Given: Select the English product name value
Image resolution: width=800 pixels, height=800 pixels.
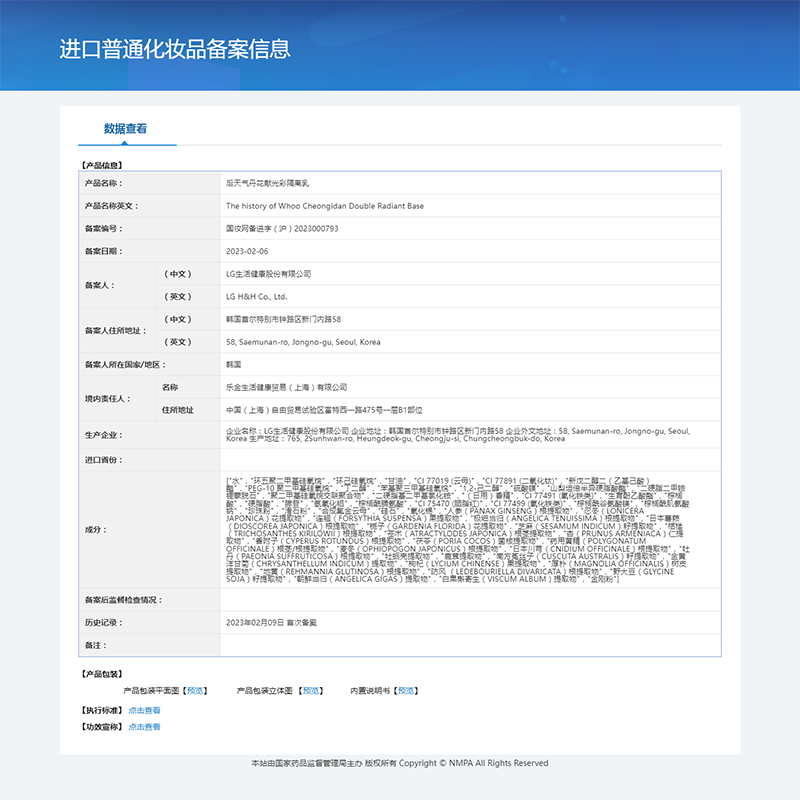Looking at the screenshot, I should click(325, 206).
